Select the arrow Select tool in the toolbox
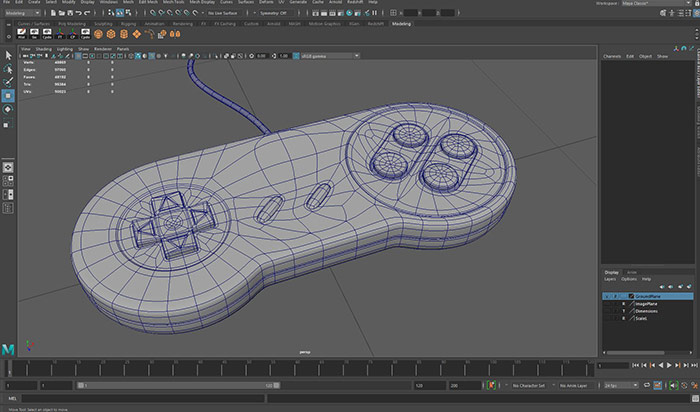 click(x=8, y=55)
